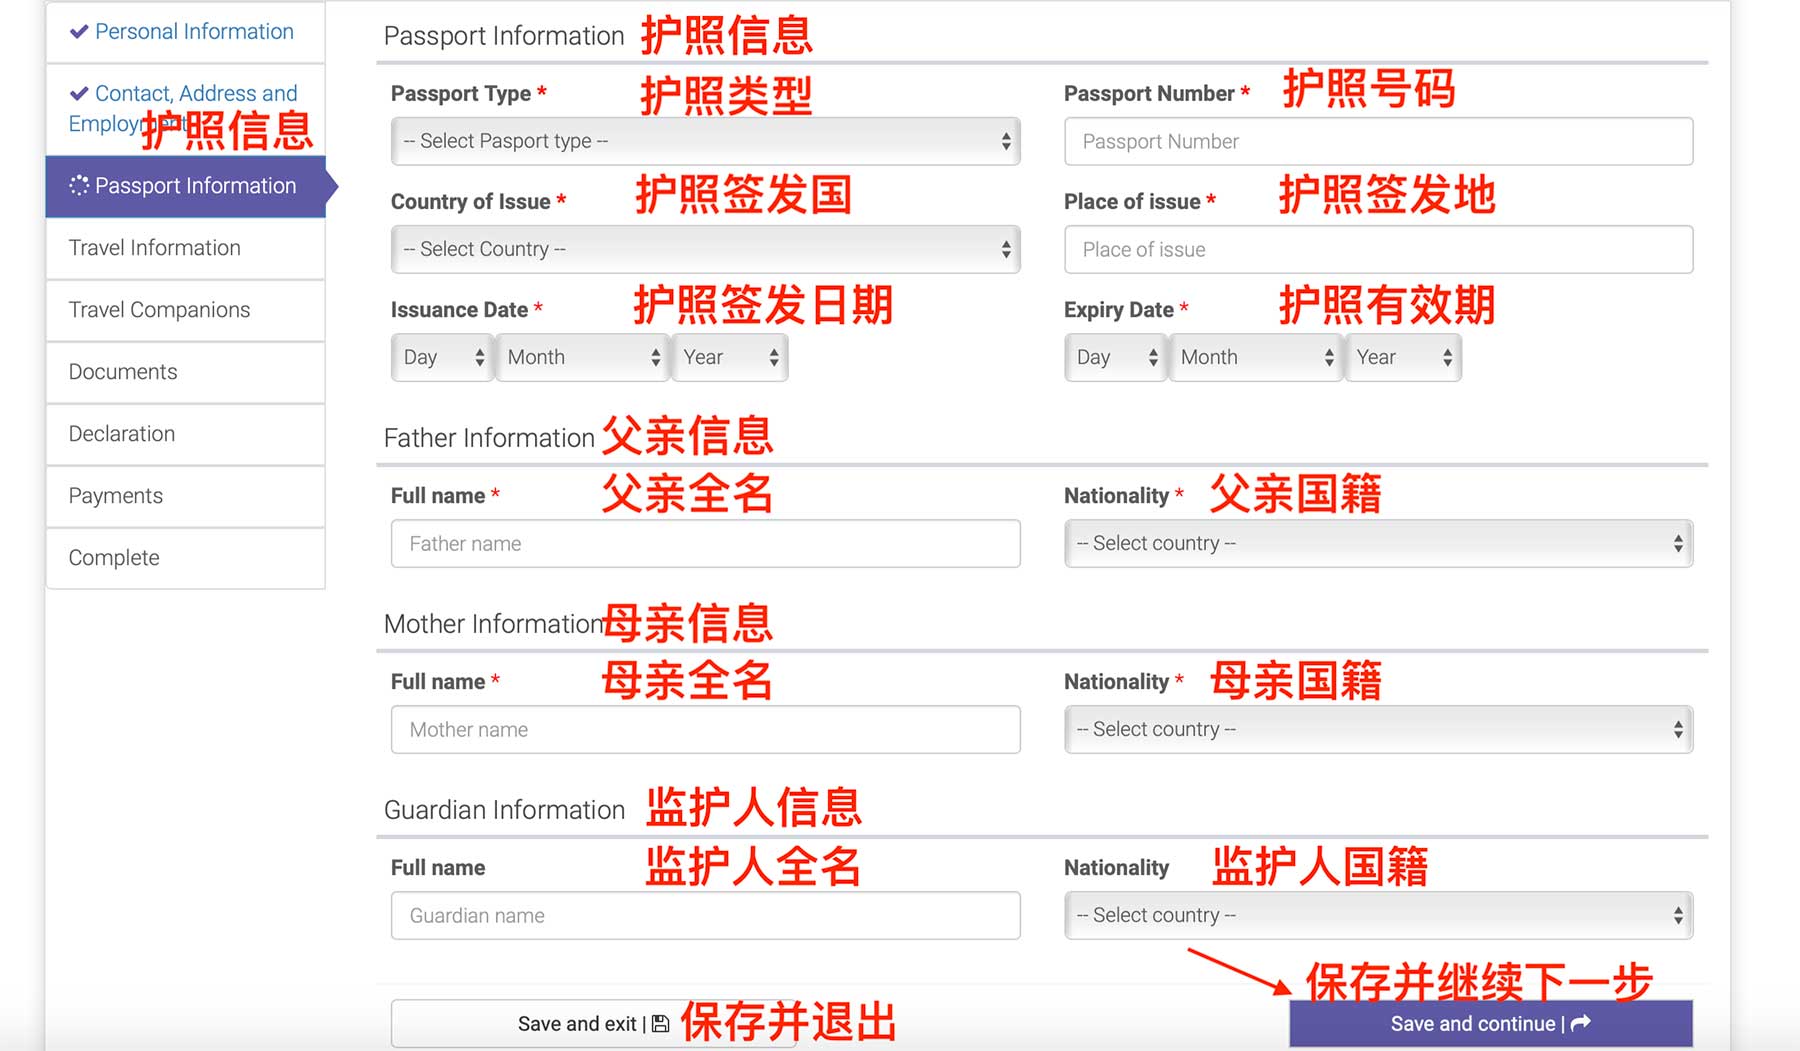The height and width of the screenshot is (1051, 1800).
Task: Click the floppy disk icon on Save and exit
Action: [660, 1024]
